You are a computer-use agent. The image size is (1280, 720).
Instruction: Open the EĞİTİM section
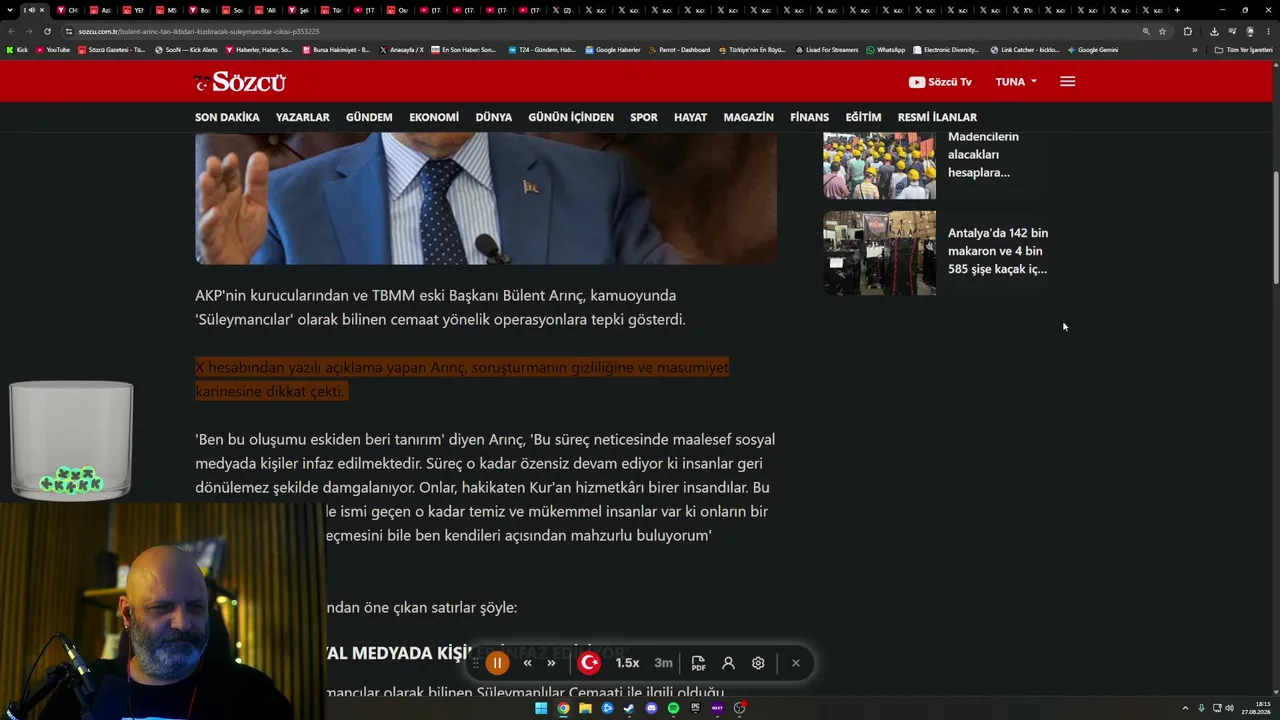863,117
